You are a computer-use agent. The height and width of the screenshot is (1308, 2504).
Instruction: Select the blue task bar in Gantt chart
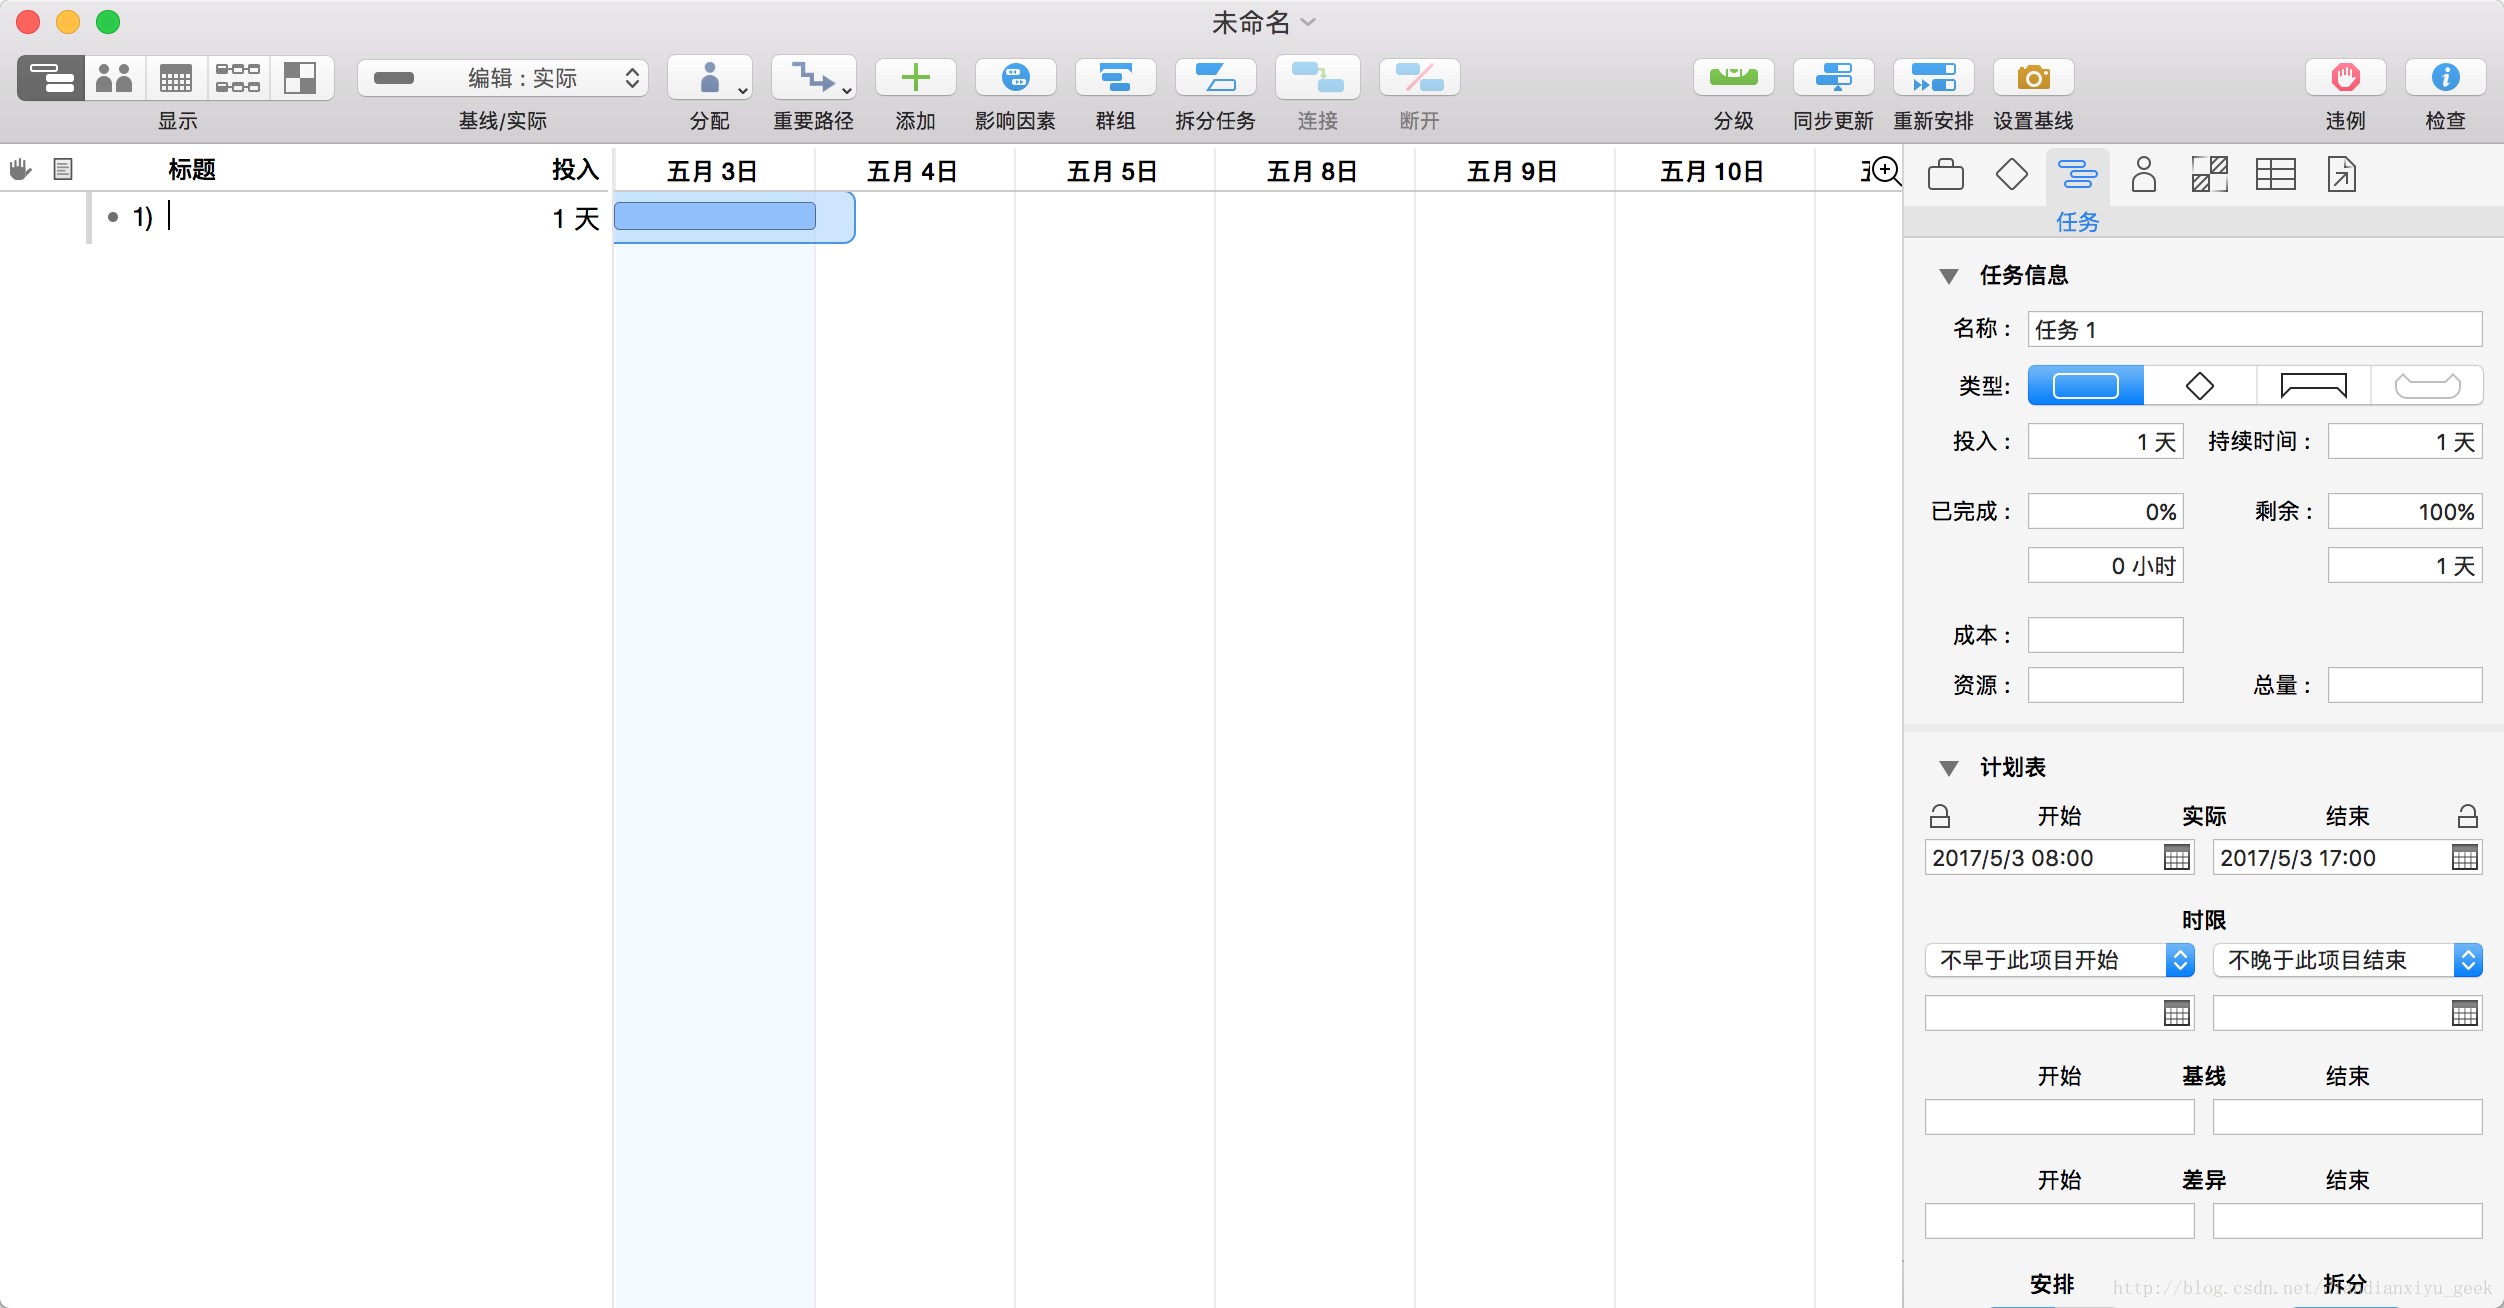[x=714, y=216]
